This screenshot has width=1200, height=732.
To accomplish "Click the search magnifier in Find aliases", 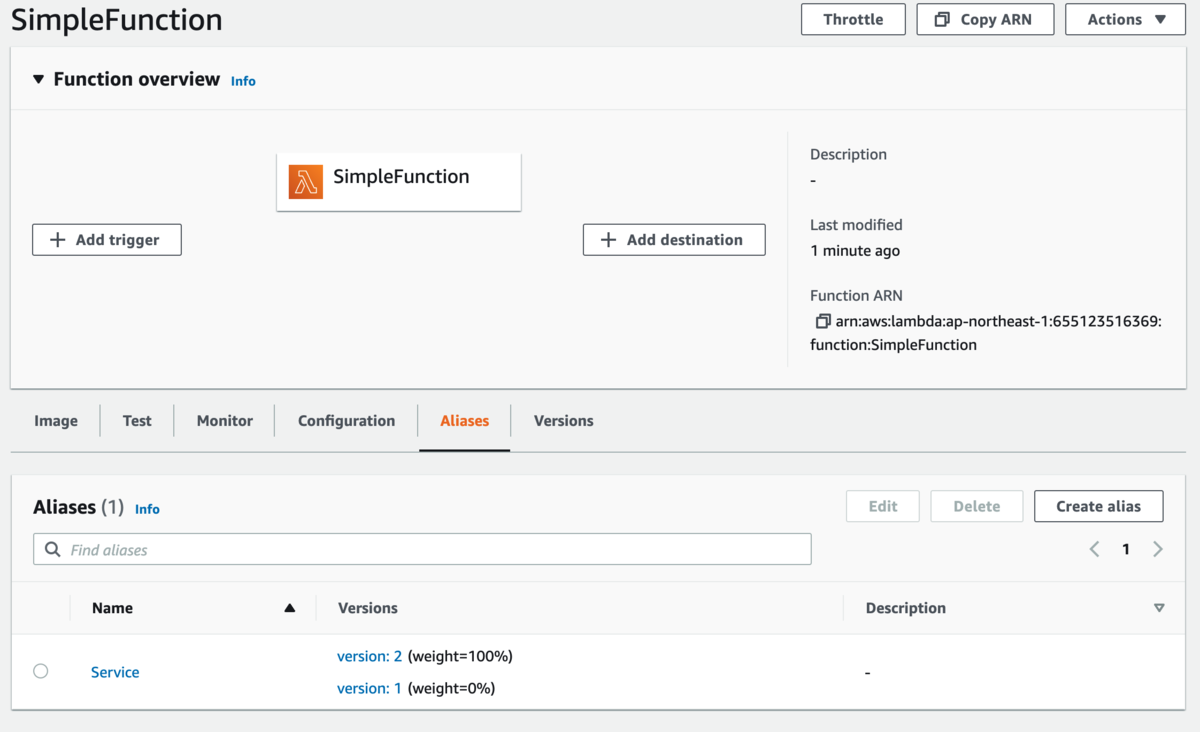I will point(53,549).
